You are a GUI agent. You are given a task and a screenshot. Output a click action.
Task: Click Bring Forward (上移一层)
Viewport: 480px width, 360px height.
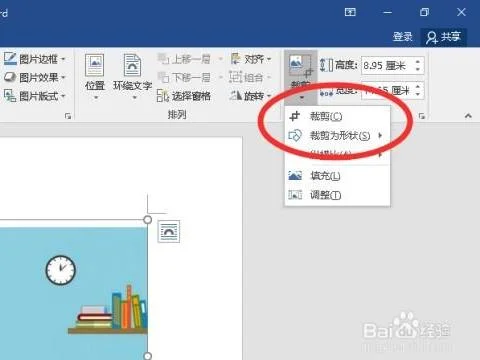(x=184, y=59)
